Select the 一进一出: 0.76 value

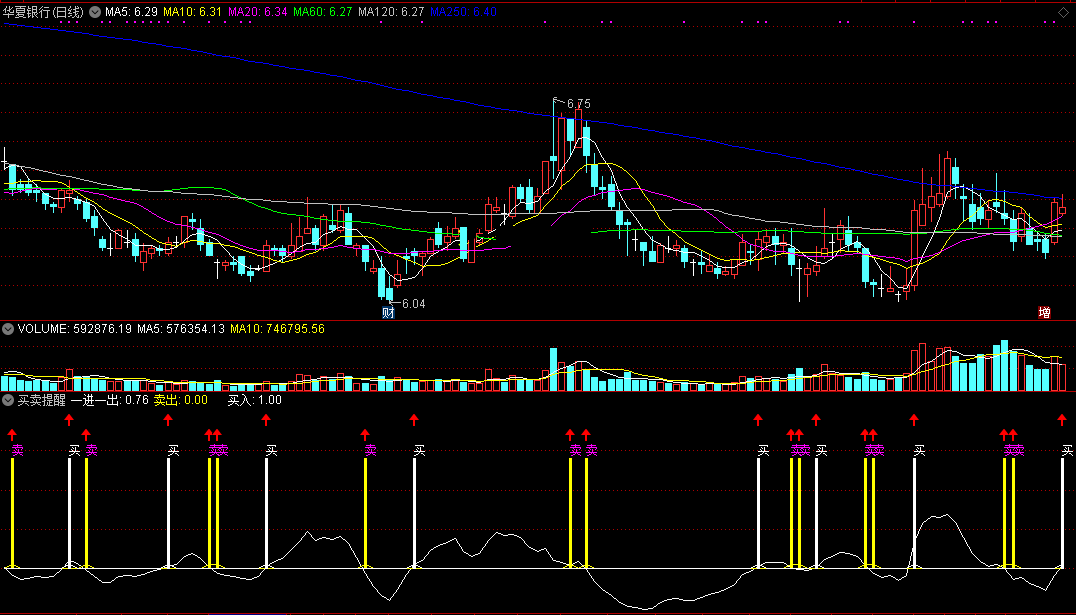pyautogui.click(x=110, y=400)
